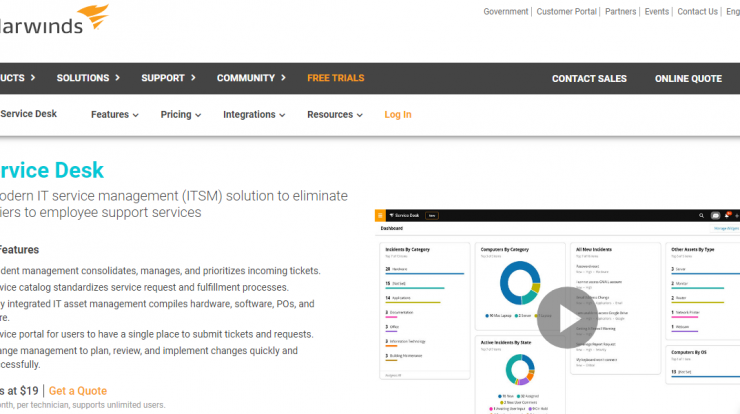Expand the Support menu
Image resolution: width=740 pixels, height=414 pixels.
coord(168,78)
